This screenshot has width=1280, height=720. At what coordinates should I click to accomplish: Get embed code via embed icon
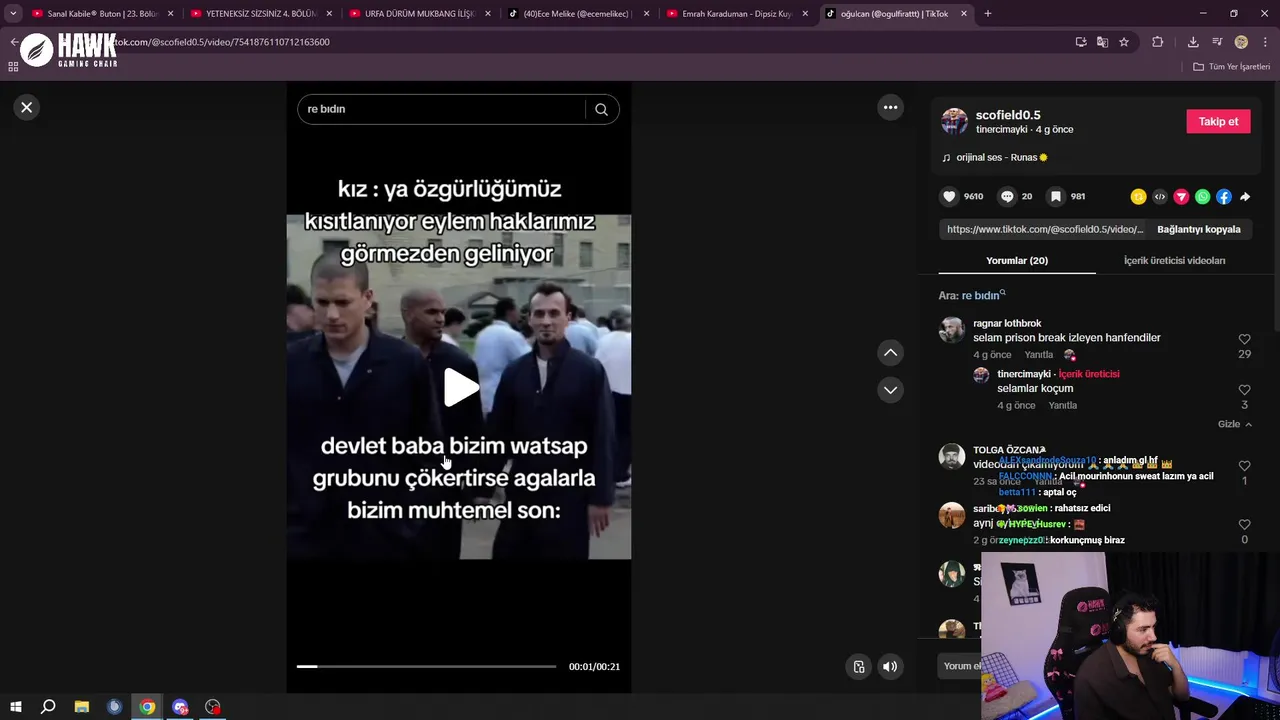(1160, 197)
